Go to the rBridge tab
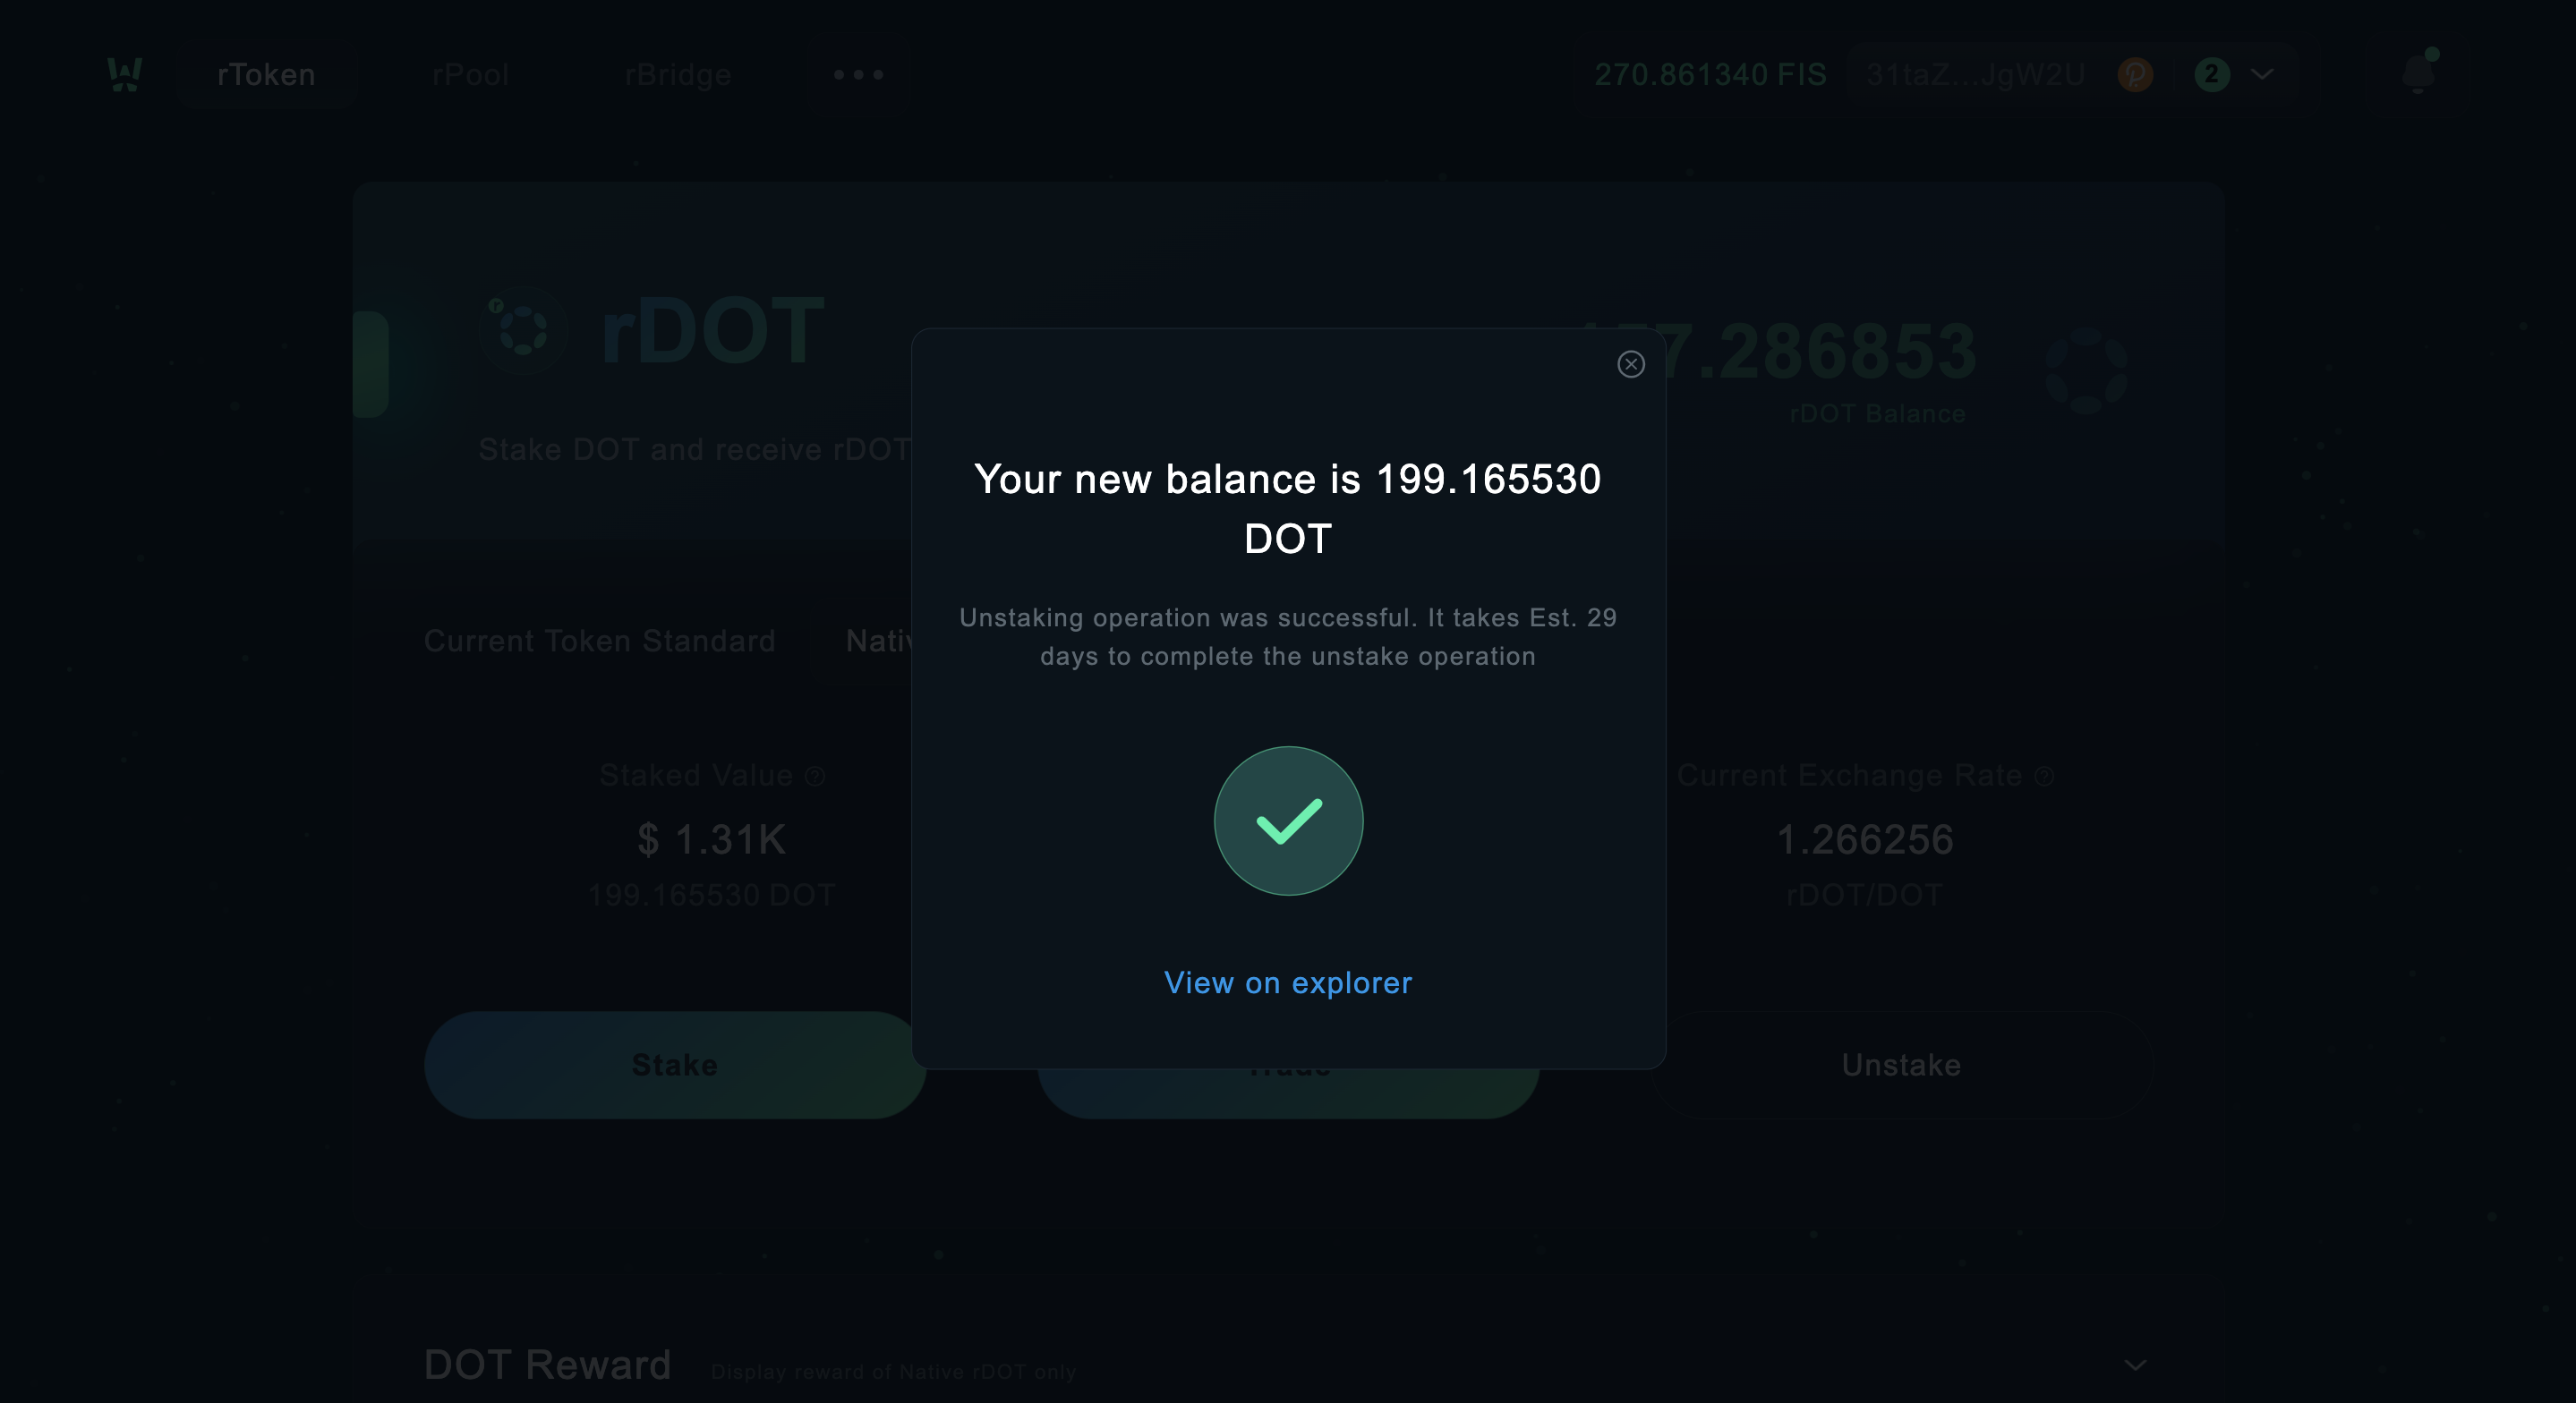The image size is (2576, 1403). pyautogui.click(x=678, y=75)
